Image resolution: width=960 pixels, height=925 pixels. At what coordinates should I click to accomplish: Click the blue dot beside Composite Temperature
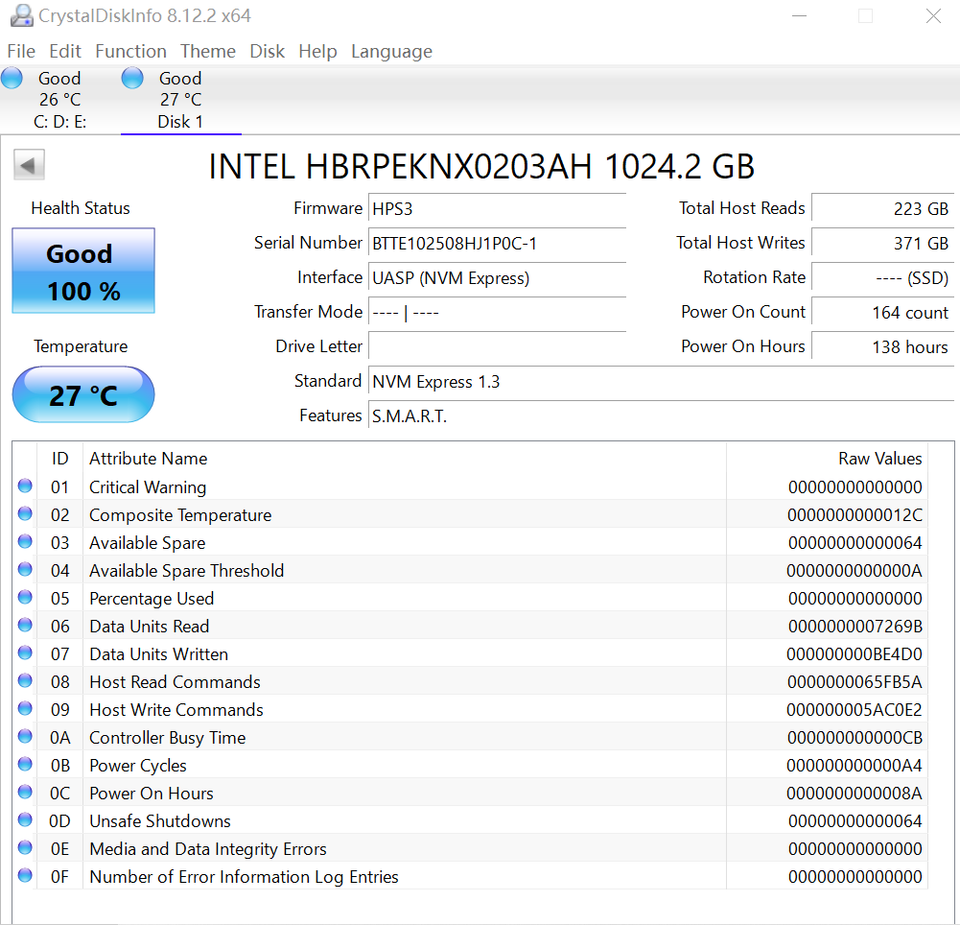click(x=24, y=514)
